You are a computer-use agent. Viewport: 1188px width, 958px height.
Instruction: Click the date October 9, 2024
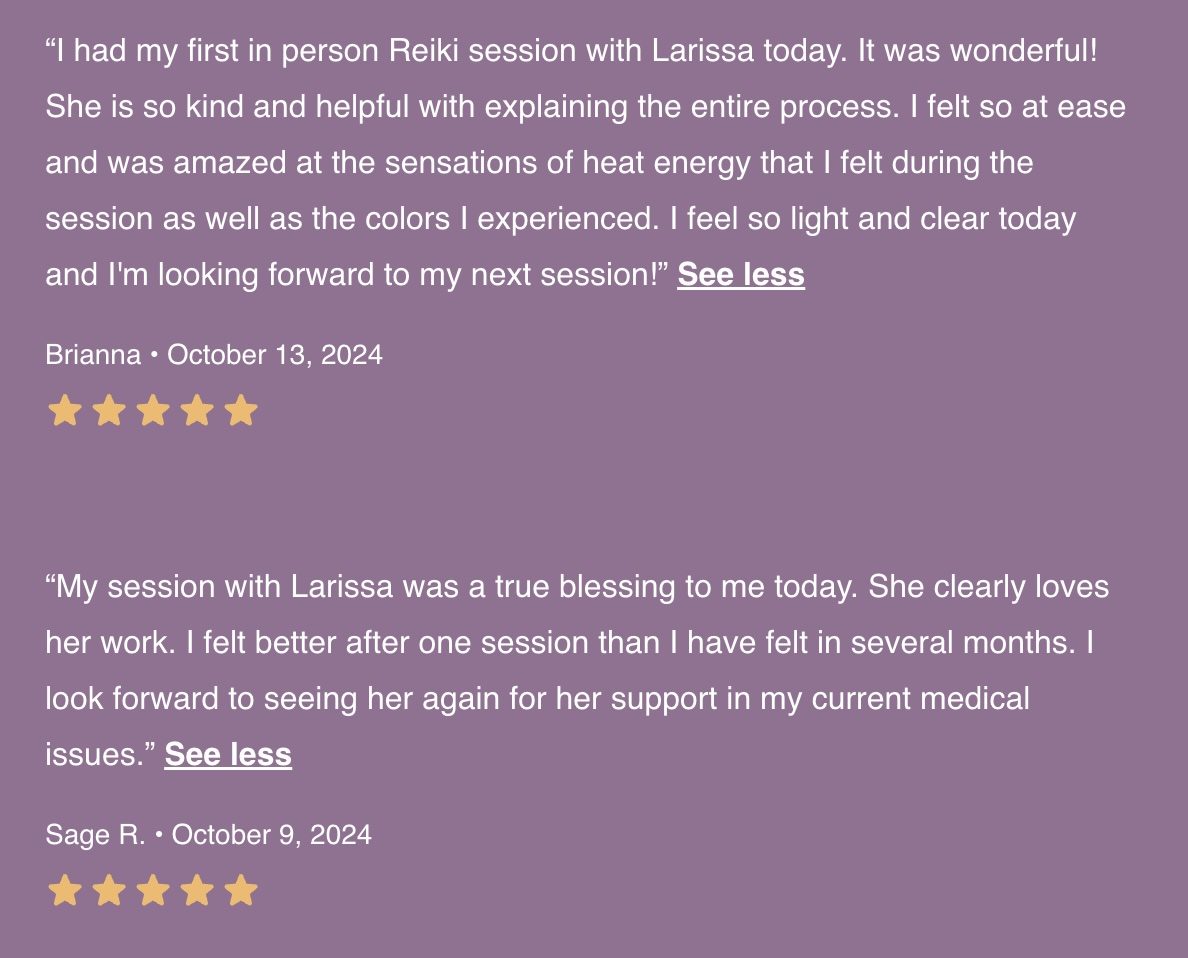pos(271,834)
